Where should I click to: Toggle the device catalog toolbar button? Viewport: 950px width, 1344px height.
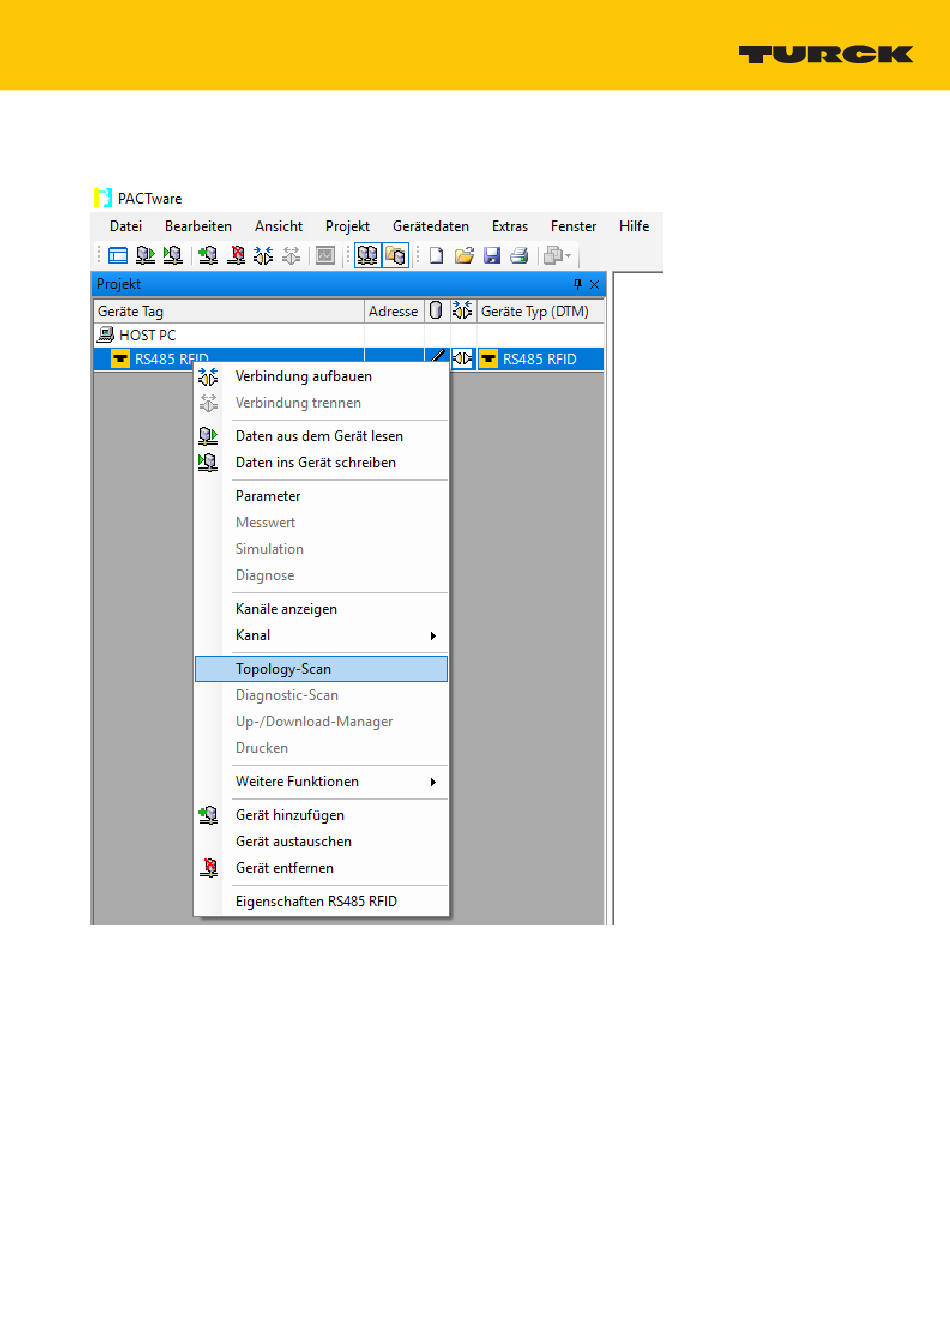[x=395, y=256]
